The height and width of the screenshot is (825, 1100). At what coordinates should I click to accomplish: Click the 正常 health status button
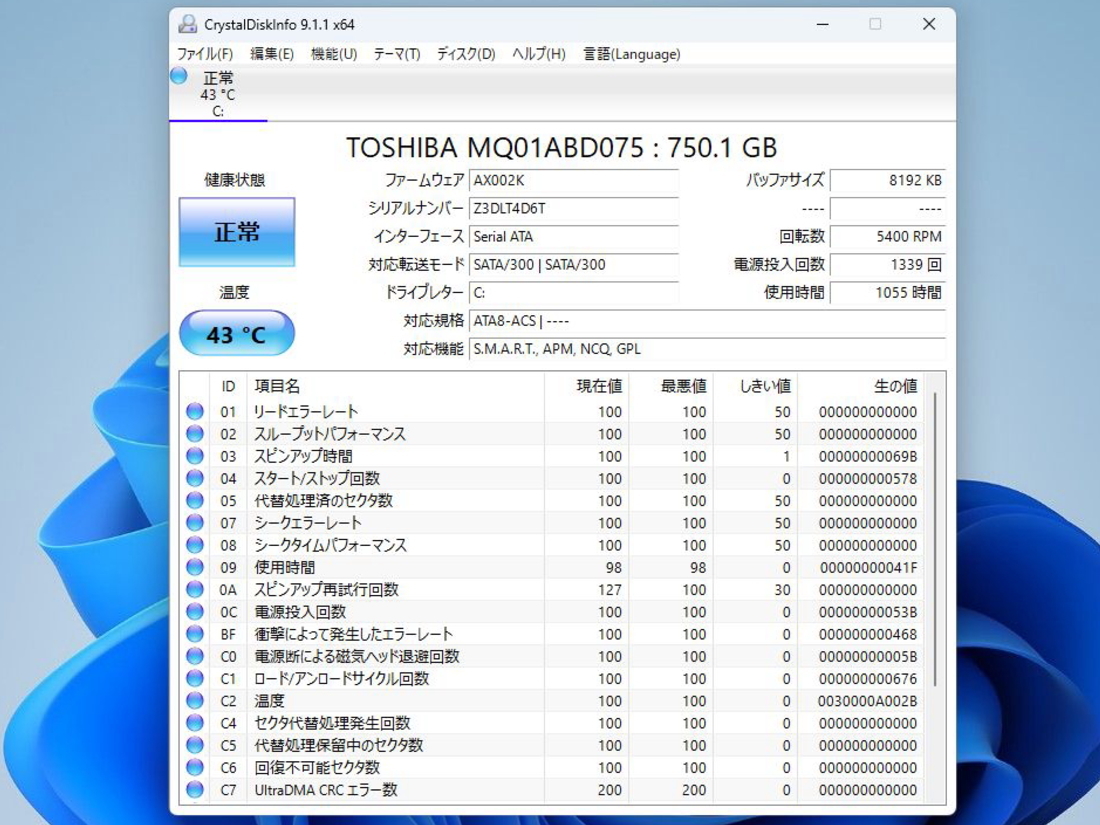(237, 232)
